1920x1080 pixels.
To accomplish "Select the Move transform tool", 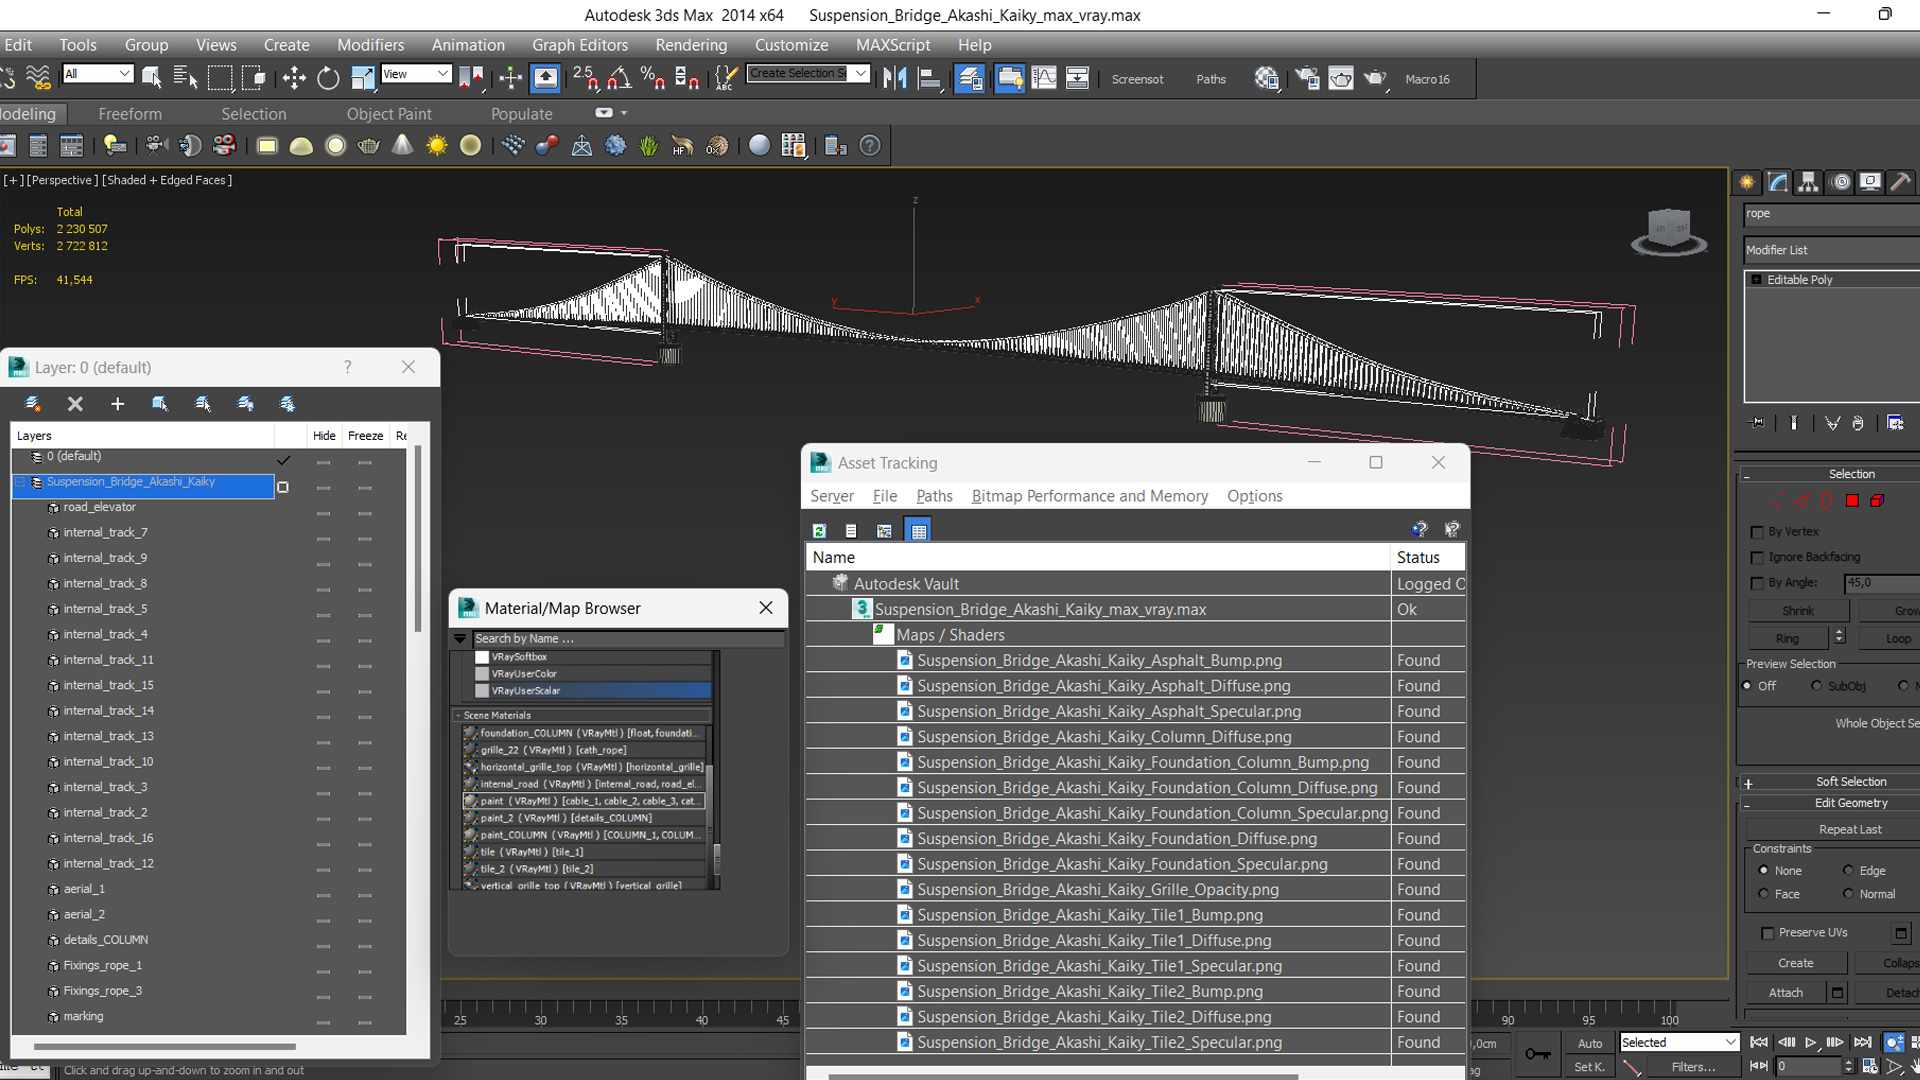I will pos(294,78).
